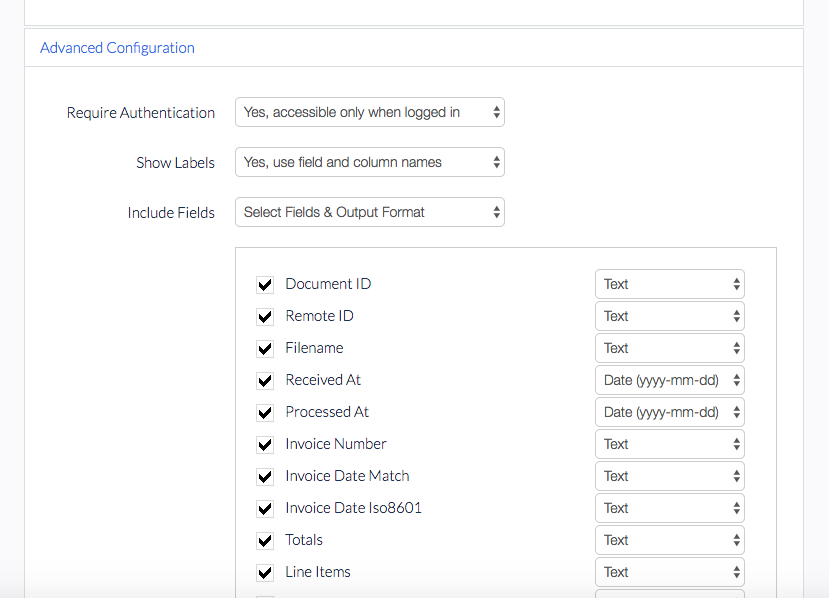The height and width of the screenshot is (598, 829).
Task: Toggle the Processed At checkbox
Action: (x=265, y=412)
